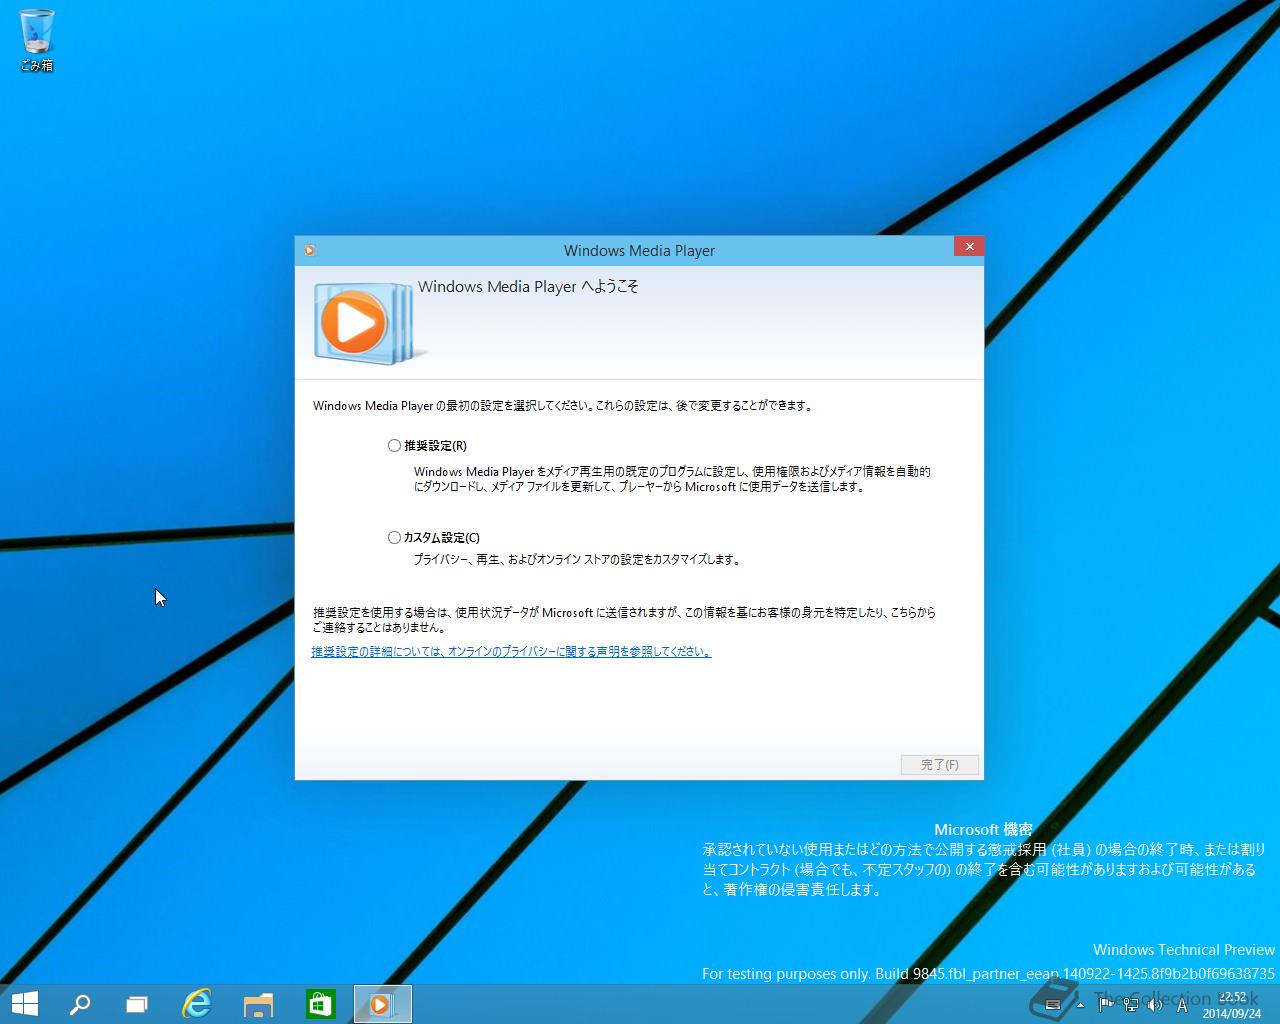The height and width of the screenshot is (1024, 1280).
Task: Click the 推奨設定 description paragraph
Action: (x=672, y=479)
